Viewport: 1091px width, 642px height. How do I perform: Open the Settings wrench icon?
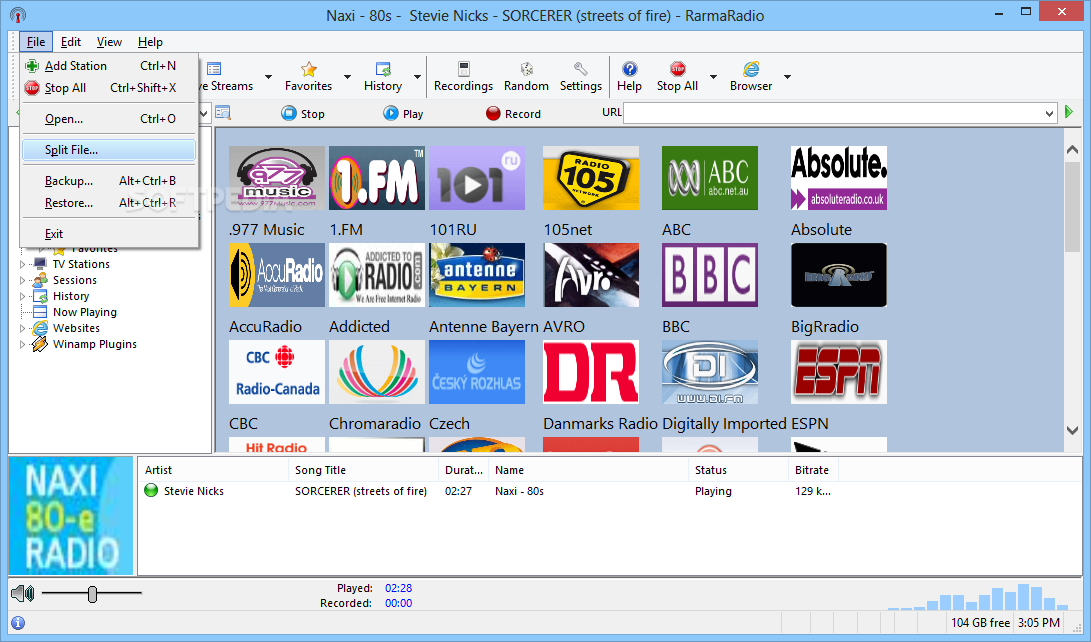(580, 77)
